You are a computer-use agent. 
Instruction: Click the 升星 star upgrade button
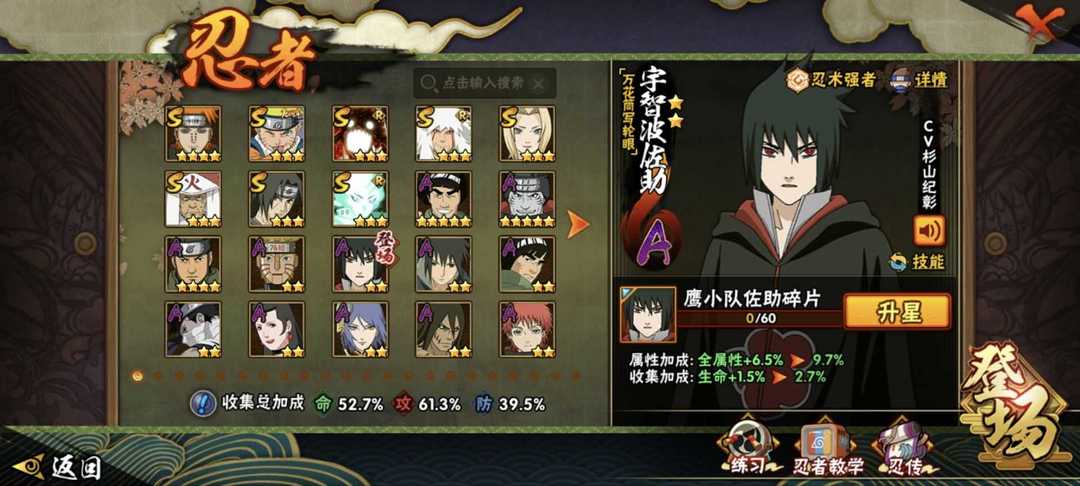(897, 310)
